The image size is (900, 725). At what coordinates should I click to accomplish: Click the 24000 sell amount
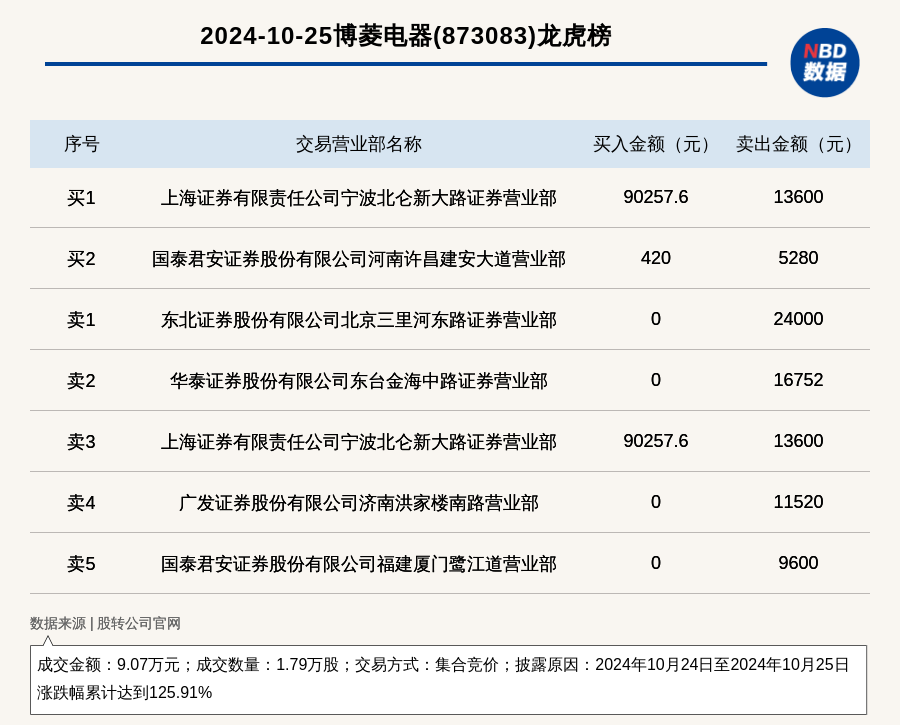click(798, 319)
